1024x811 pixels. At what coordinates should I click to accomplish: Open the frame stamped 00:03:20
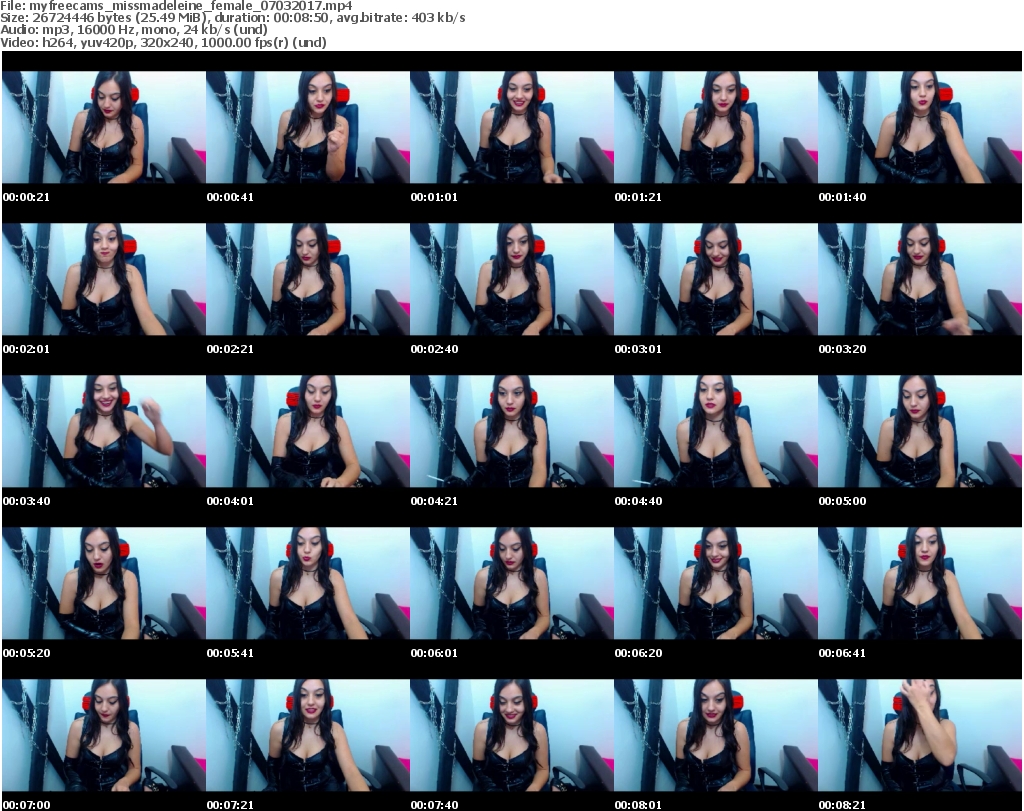click(x=920, y=279)
